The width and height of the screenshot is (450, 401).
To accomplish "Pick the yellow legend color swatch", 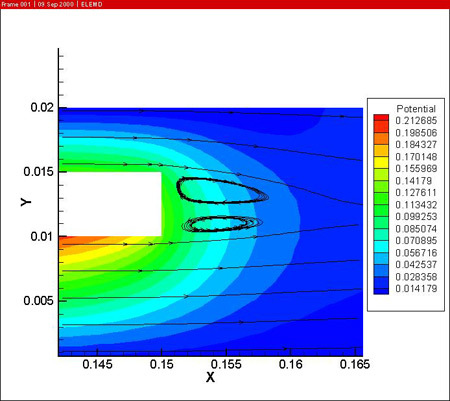I will coord(381,163).
